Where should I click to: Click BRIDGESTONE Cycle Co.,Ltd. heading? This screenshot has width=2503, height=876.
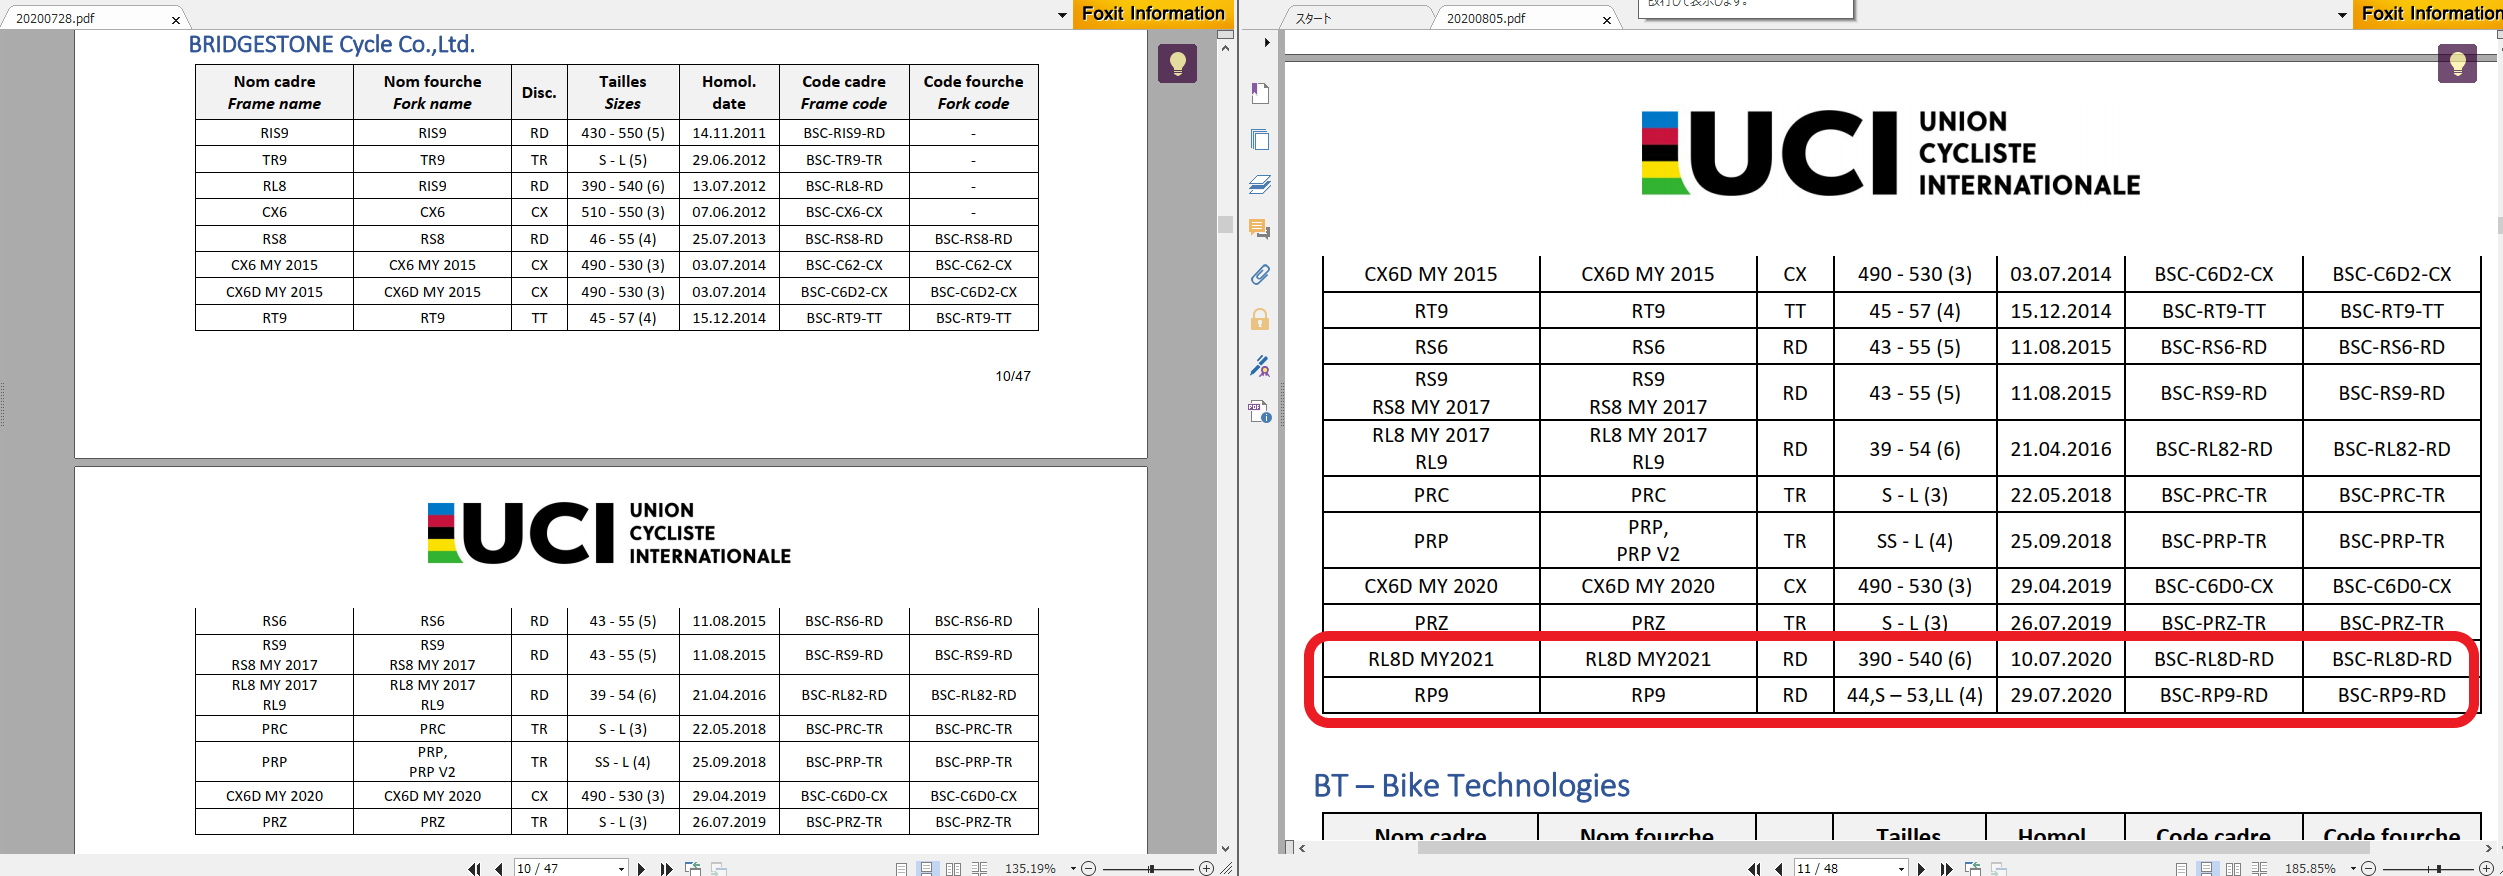pyautogui.click(x=332, y=44)
